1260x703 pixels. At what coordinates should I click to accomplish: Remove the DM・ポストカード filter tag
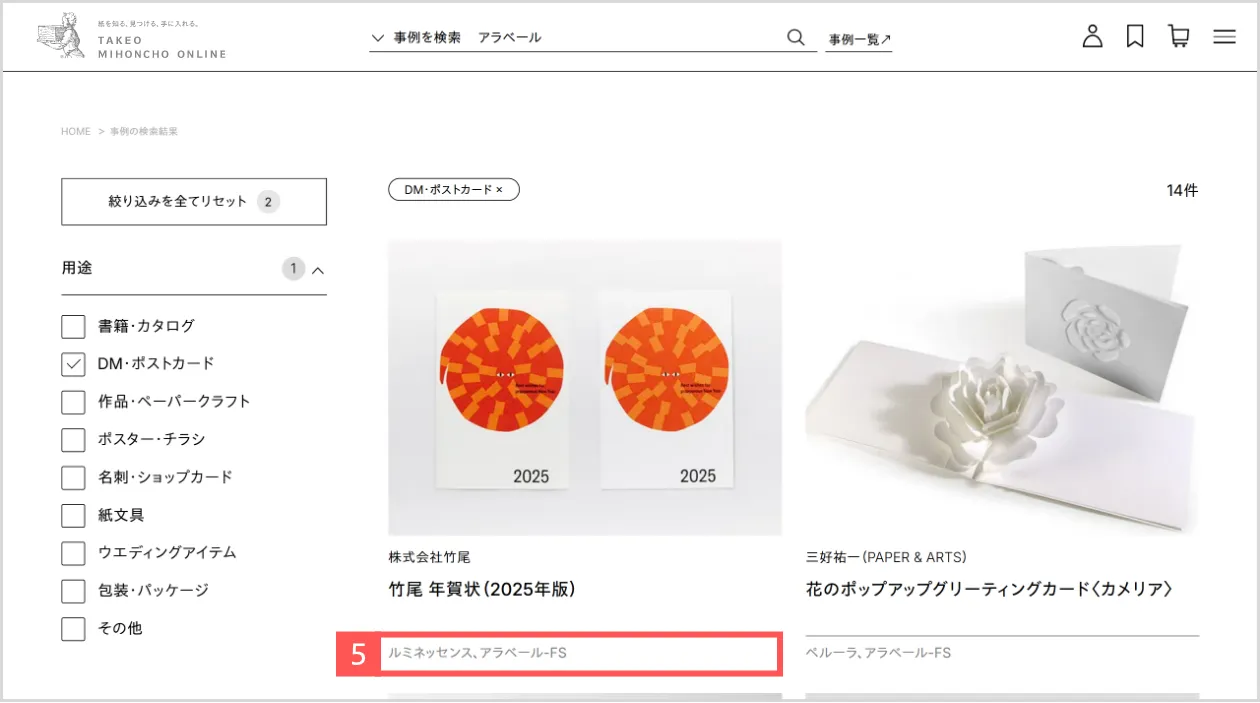point(499,190)
